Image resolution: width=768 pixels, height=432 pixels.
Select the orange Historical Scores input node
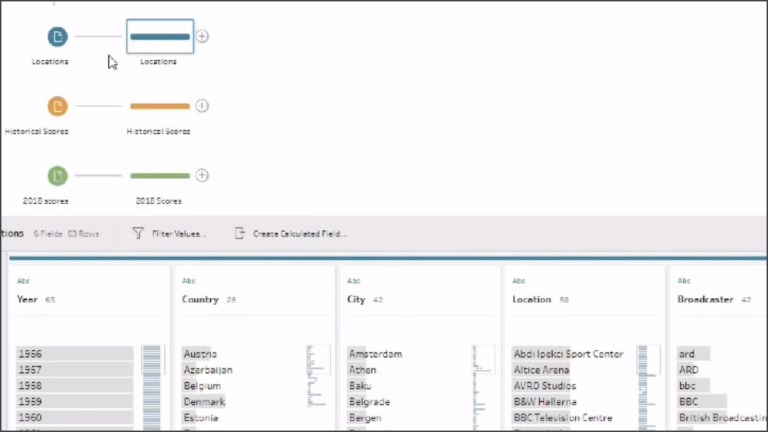[57, 106]
